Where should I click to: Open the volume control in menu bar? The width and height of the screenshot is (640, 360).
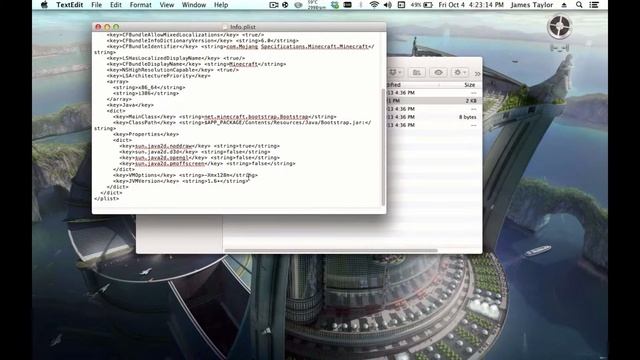388,5
